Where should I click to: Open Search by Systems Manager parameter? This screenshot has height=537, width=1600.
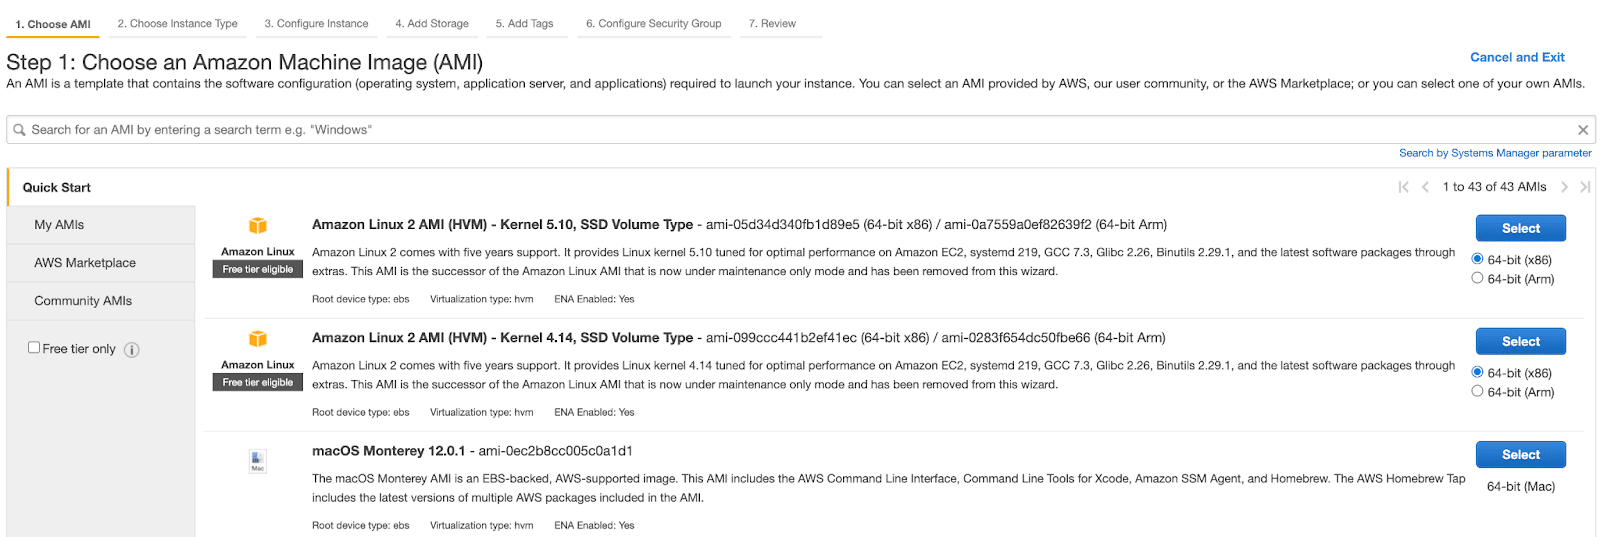[1495, 153]
